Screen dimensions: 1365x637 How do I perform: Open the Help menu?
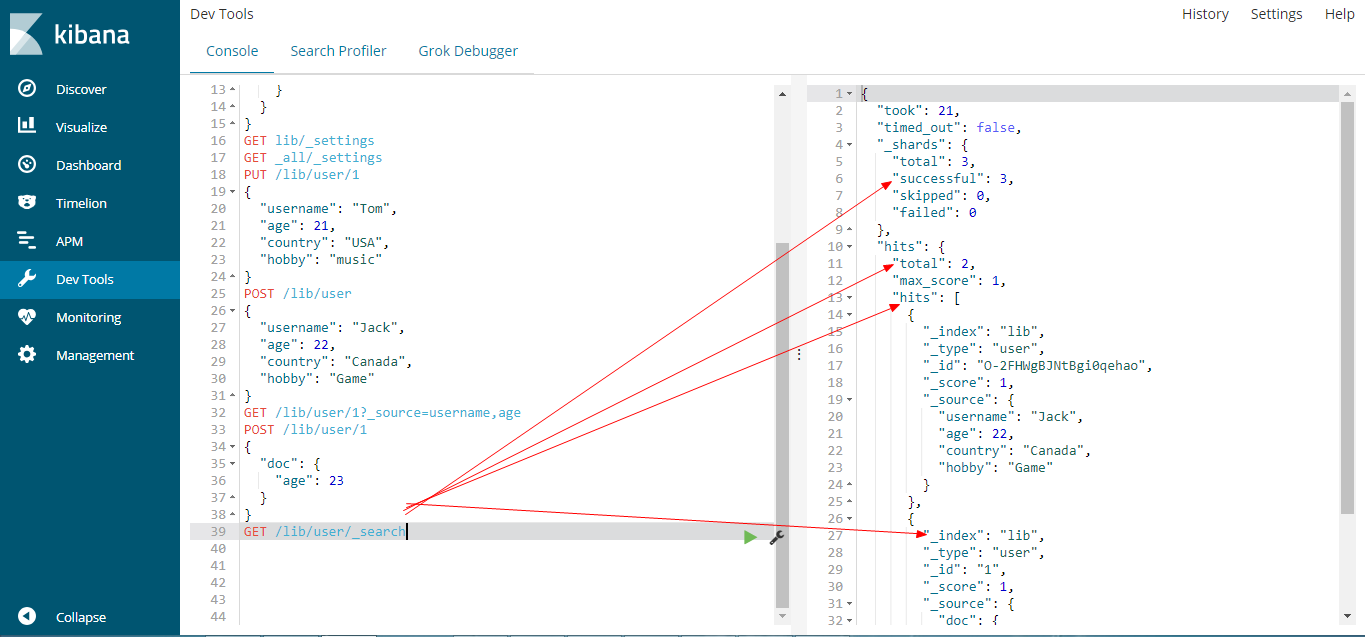coord(1339,14)
